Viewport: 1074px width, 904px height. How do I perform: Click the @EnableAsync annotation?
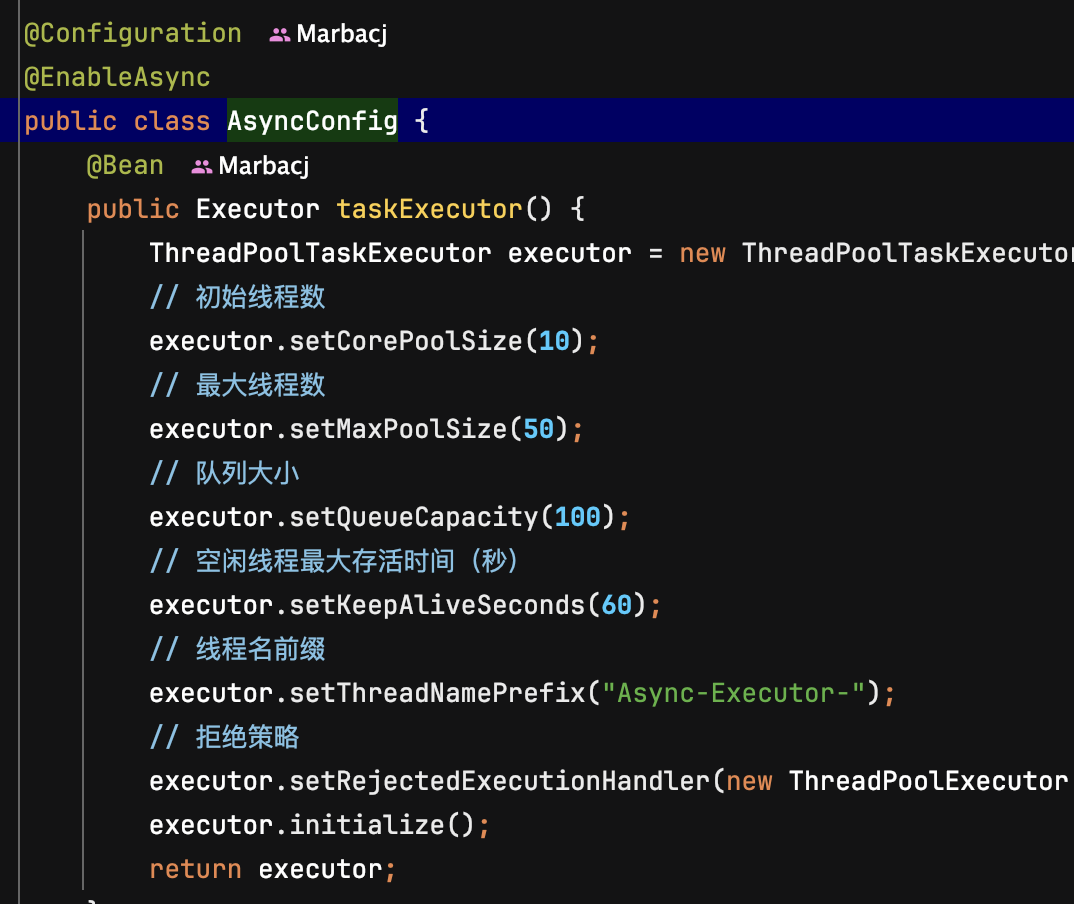pos(117,78)
